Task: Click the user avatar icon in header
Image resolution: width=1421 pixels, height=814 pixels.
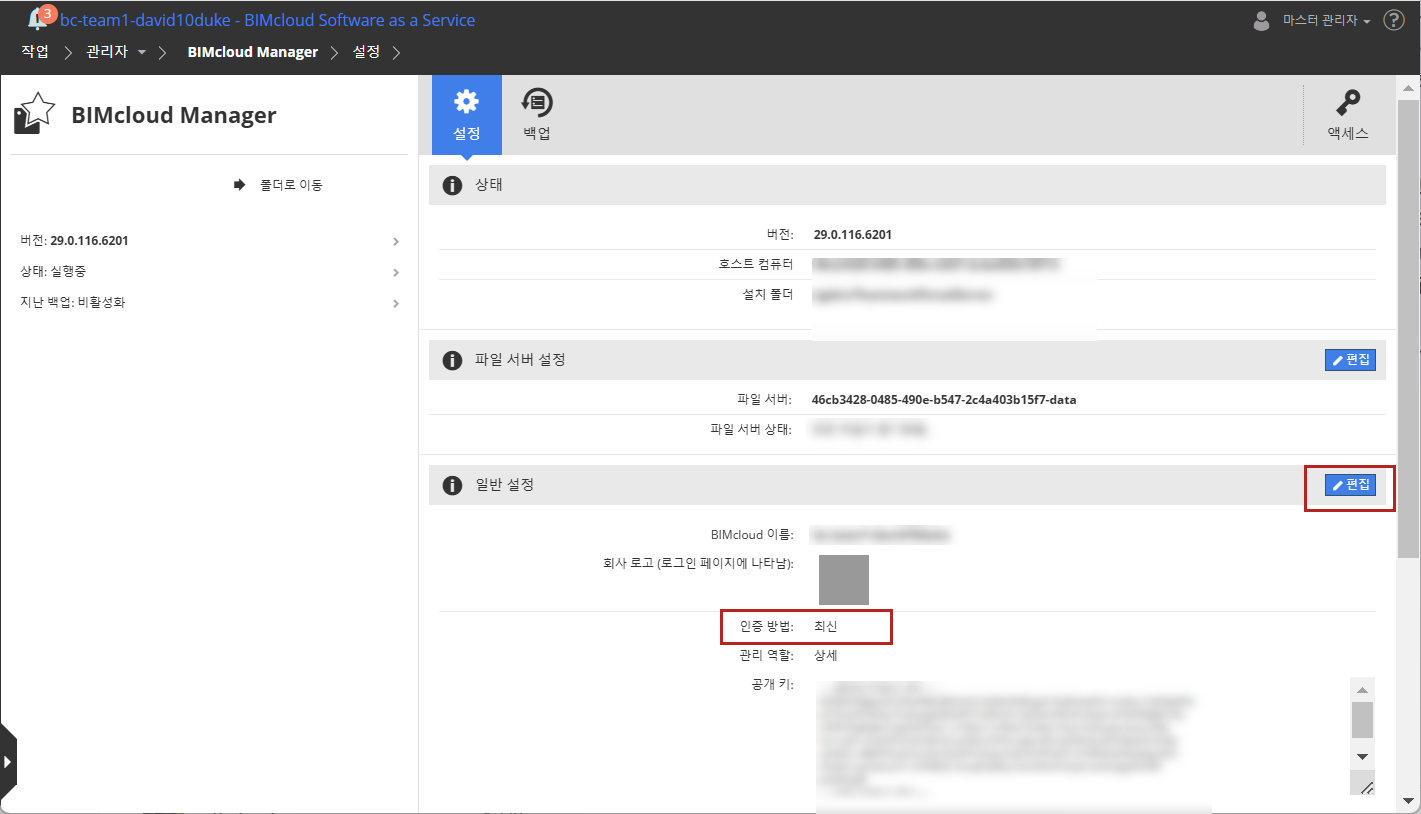Action: coord(1261,20)
